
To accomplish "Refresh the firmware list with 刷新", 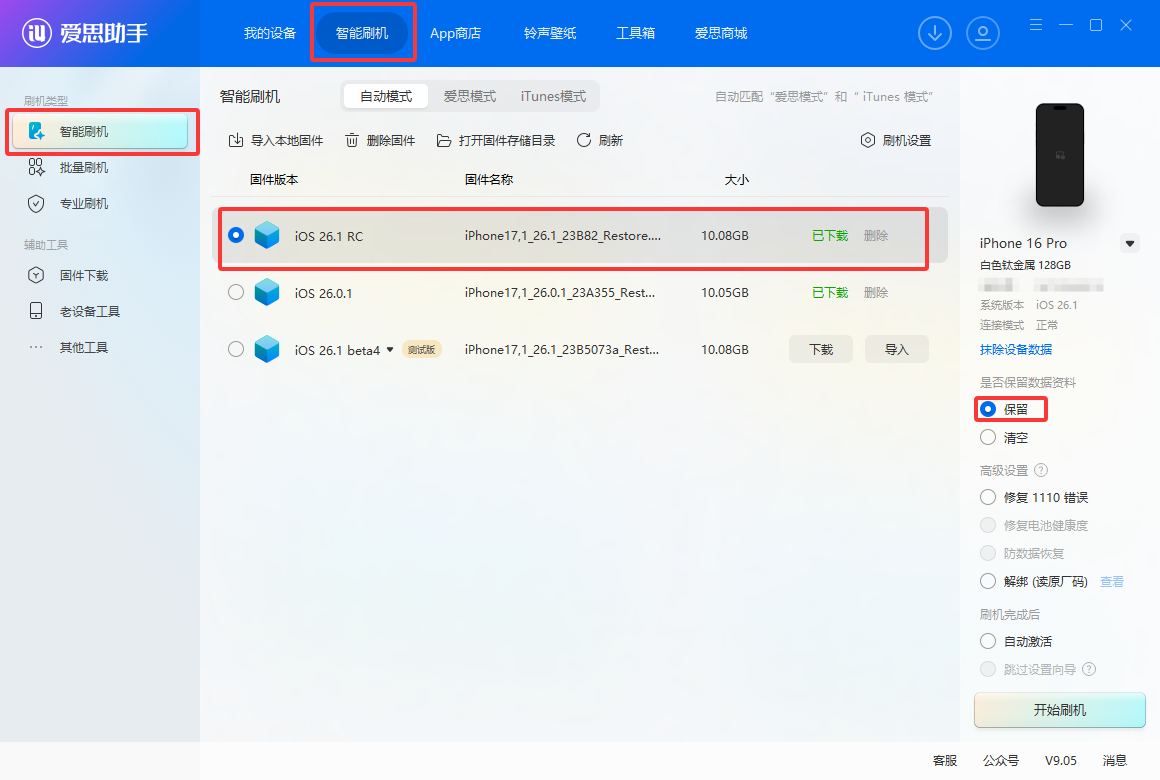I will point(599,140).
